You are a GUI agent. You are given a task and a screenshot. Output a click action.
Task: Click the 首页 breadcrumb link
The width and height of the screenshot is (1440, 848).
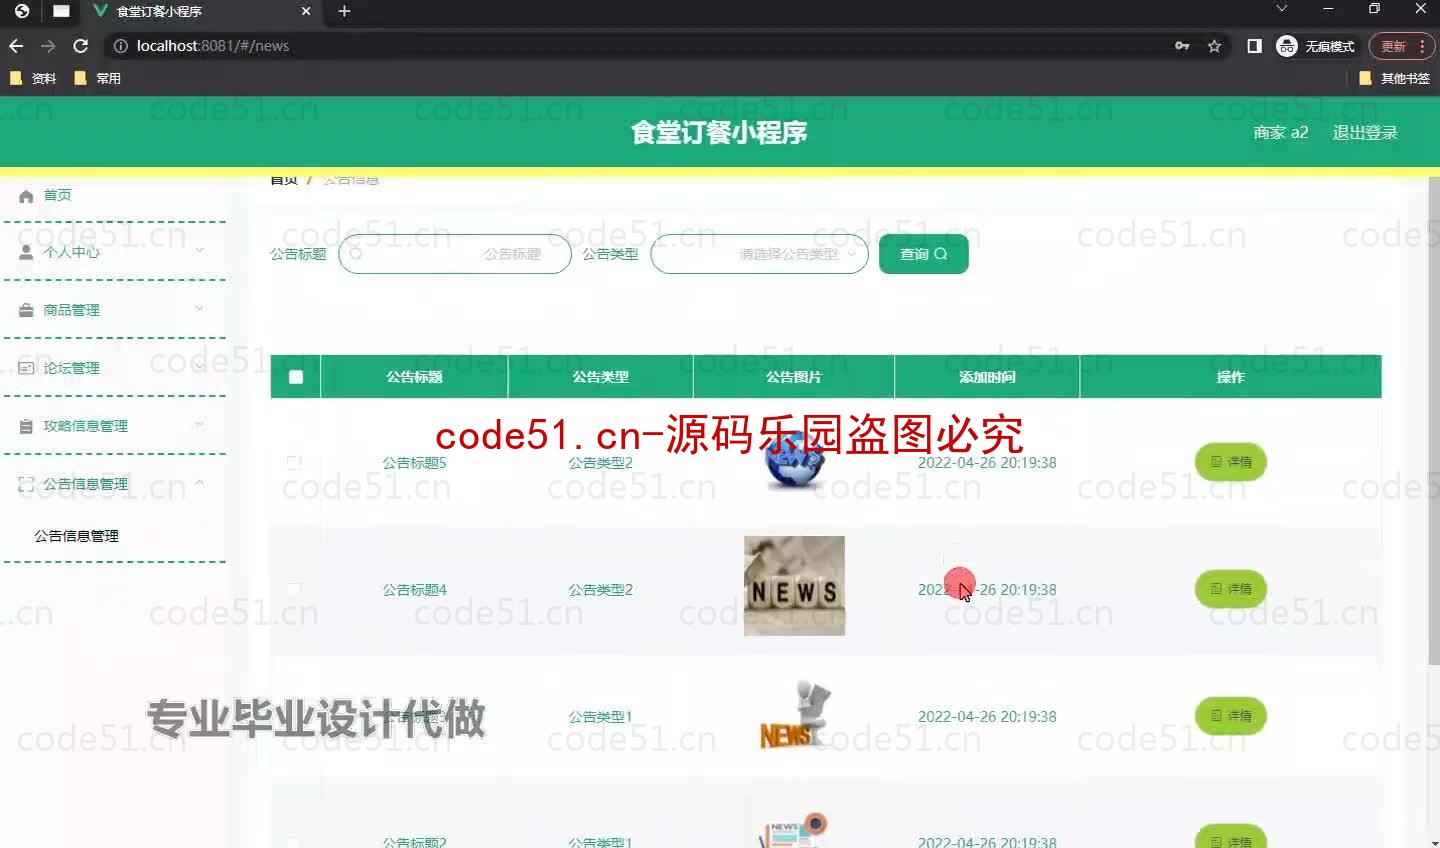[284, 180]
